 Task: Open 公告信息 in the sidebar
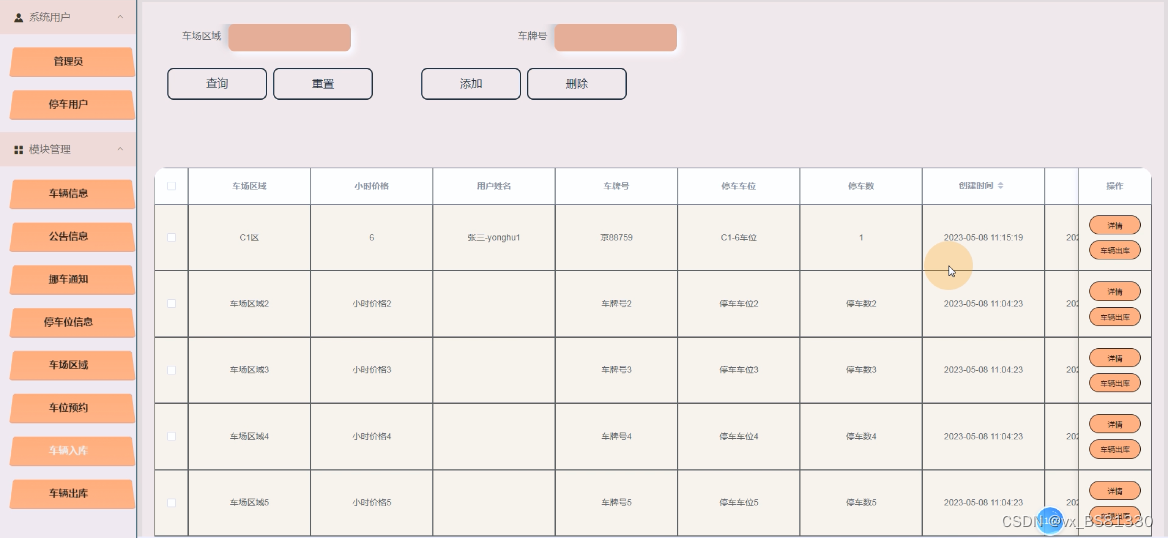(x=72, y=237)
